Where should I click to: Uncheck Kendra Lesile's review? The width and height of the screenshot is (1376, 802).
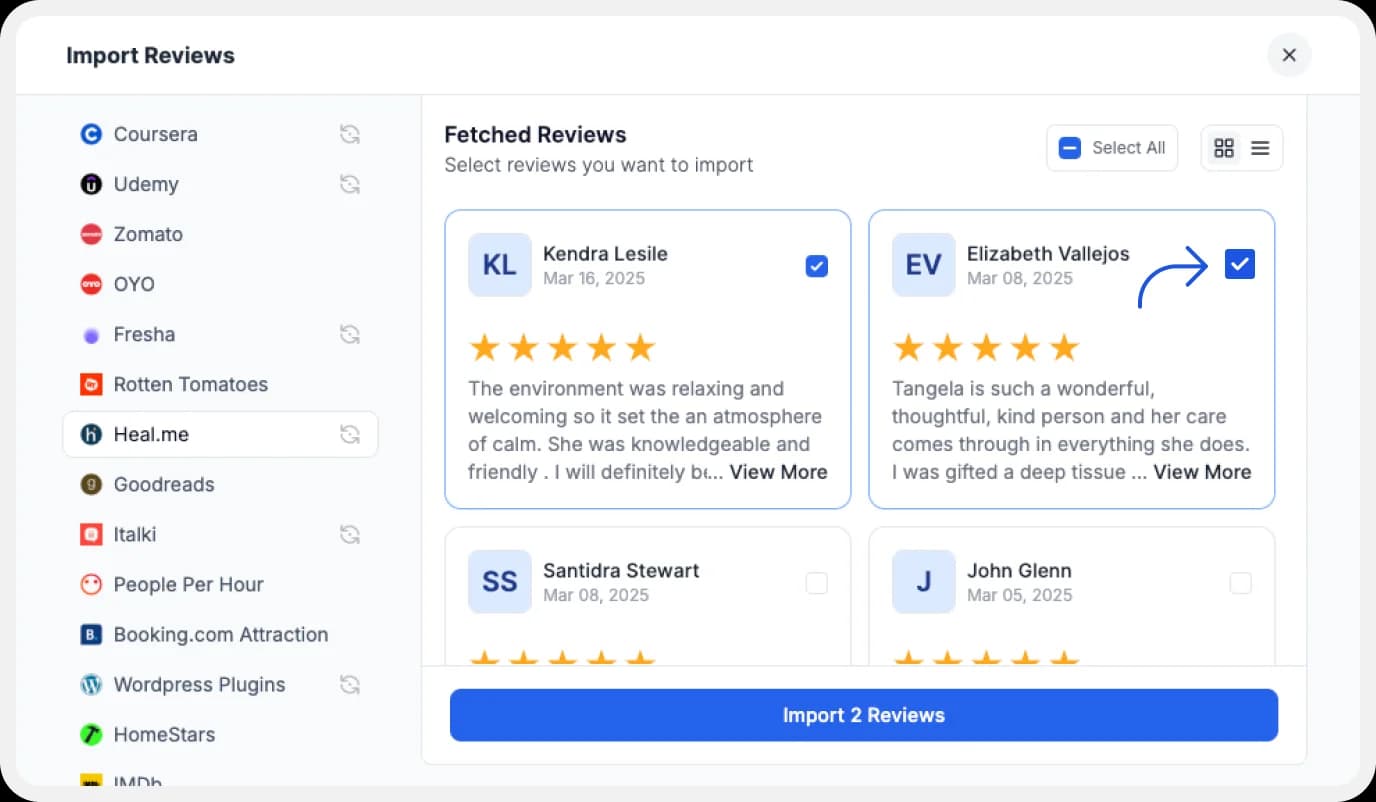816,266
